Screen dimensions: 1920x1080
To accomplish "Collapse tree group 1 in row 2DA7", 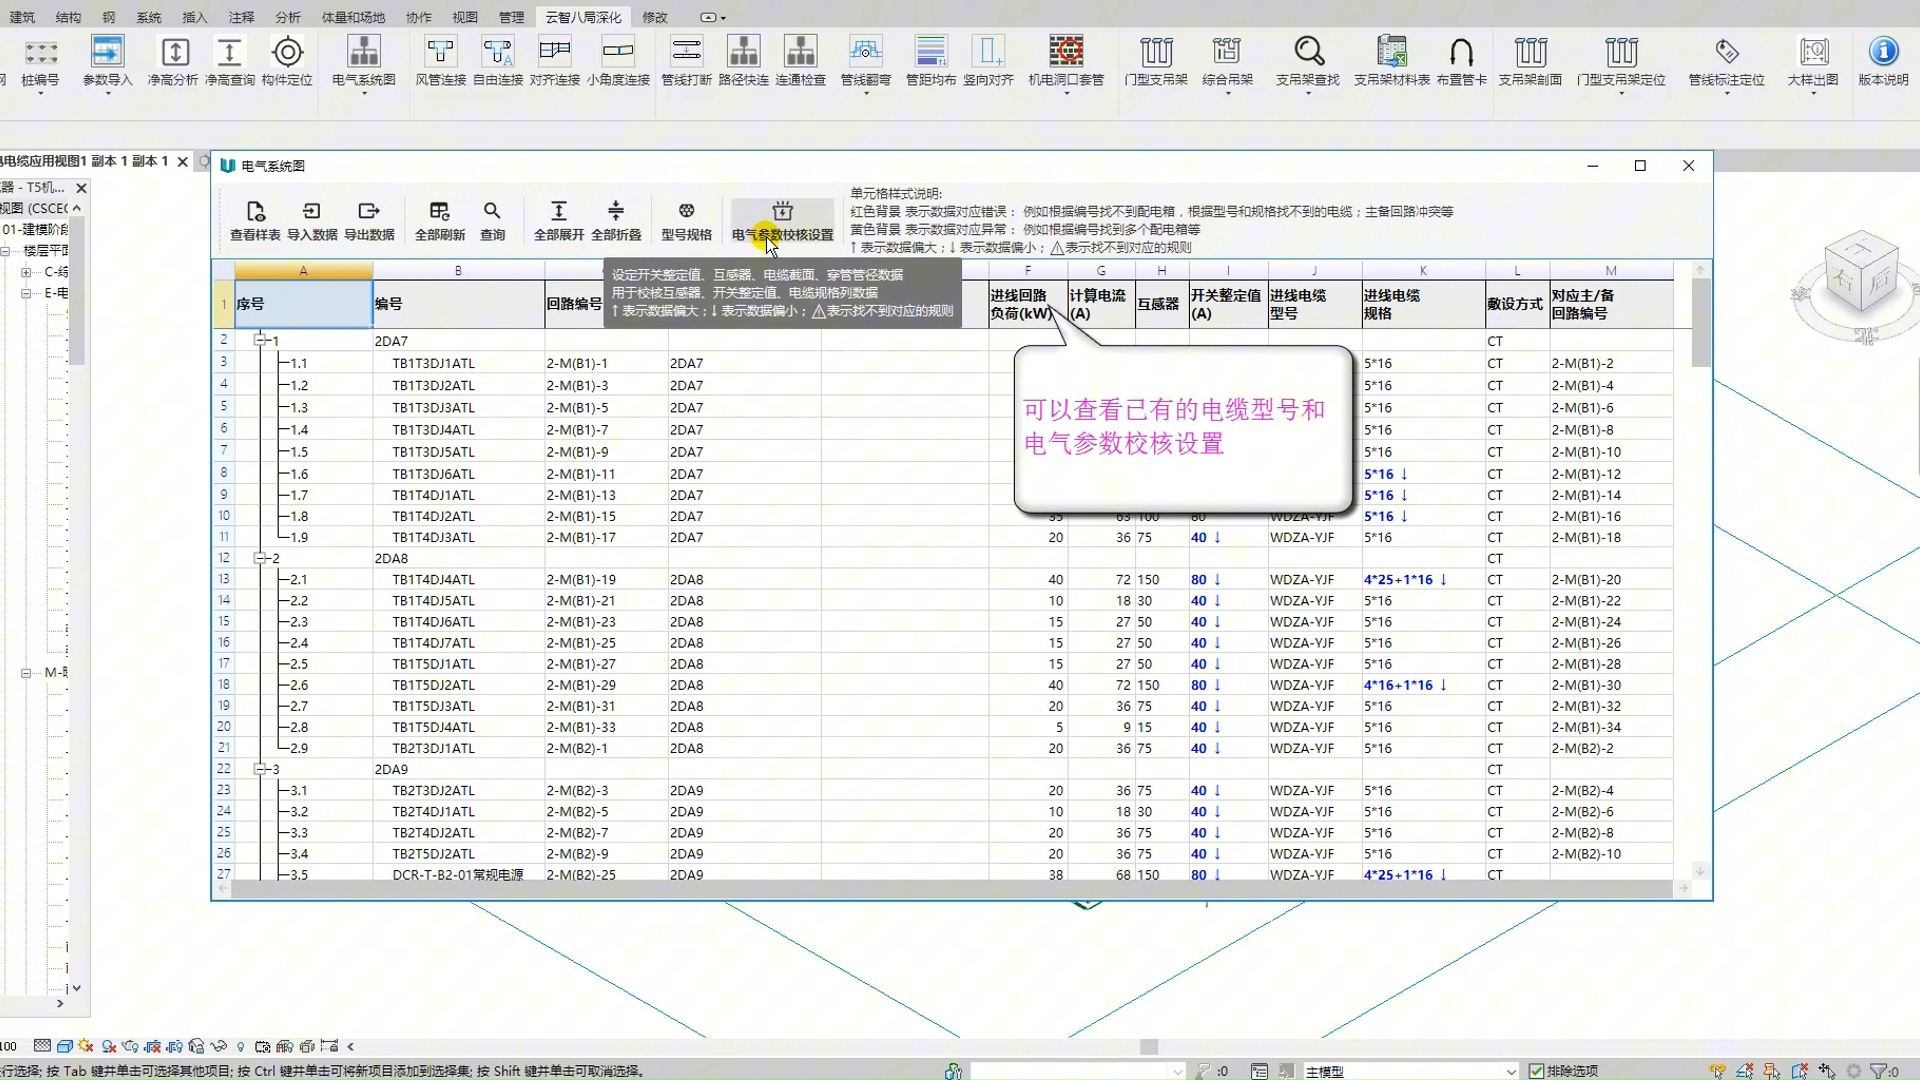I will pyautogui.click(x=260, y=340).
